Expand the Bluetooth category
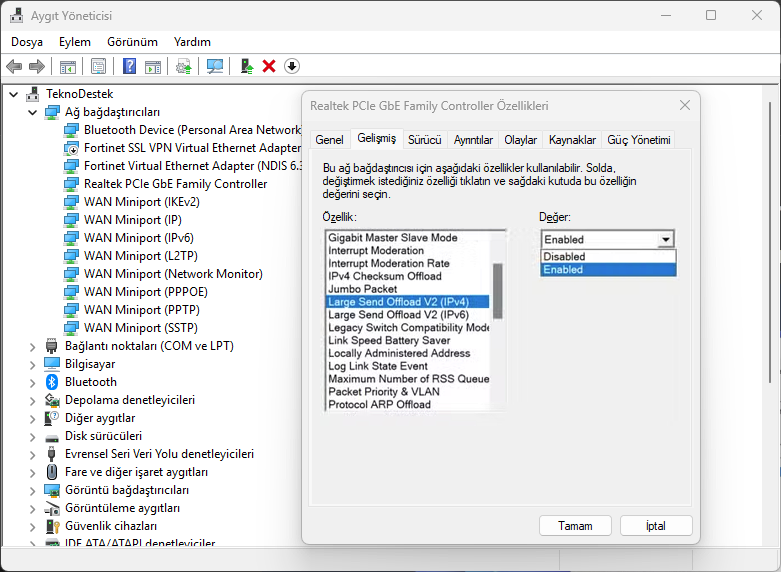The height and width of the screenshot is (572, 781). 33,382
